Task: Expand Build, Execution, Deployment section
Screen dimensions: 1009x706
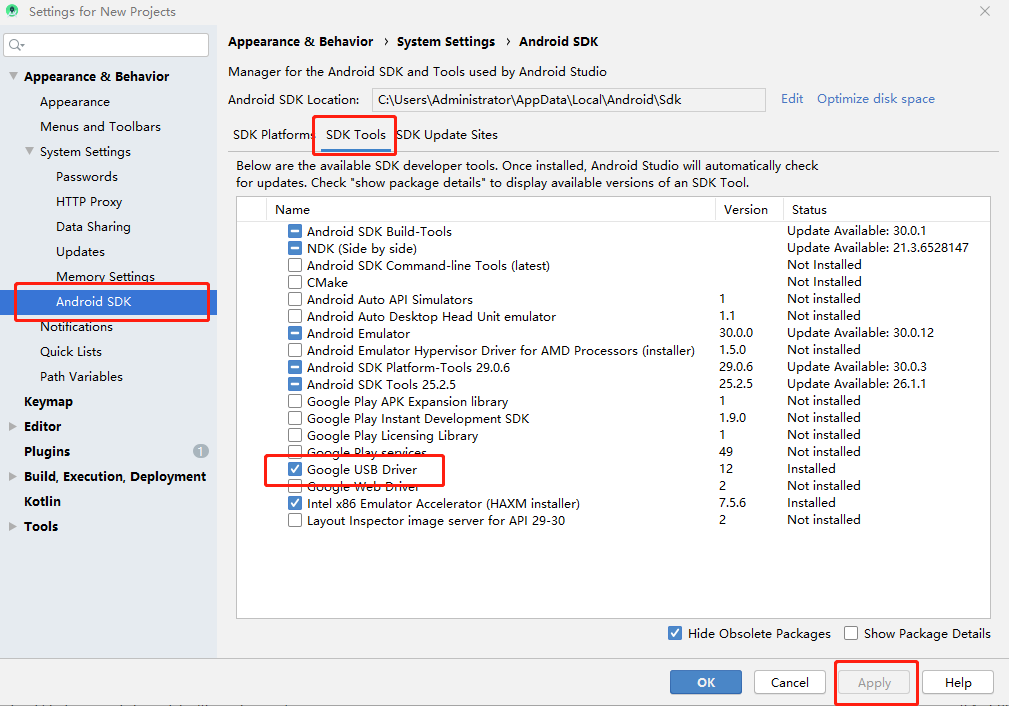Action: pos(13,476)
